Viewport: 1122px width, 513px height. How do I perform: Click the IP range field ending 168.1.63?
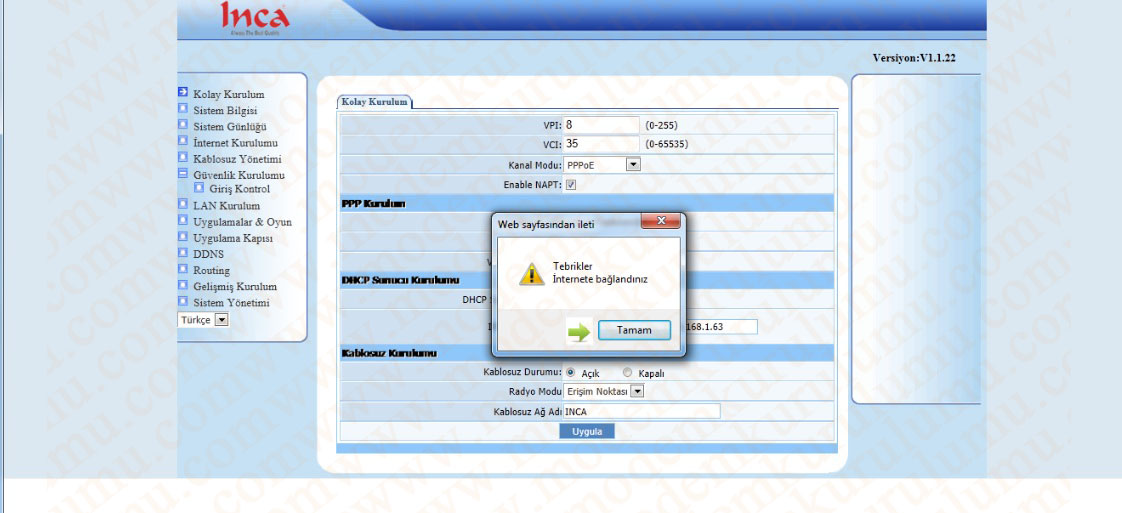point(721,327)
